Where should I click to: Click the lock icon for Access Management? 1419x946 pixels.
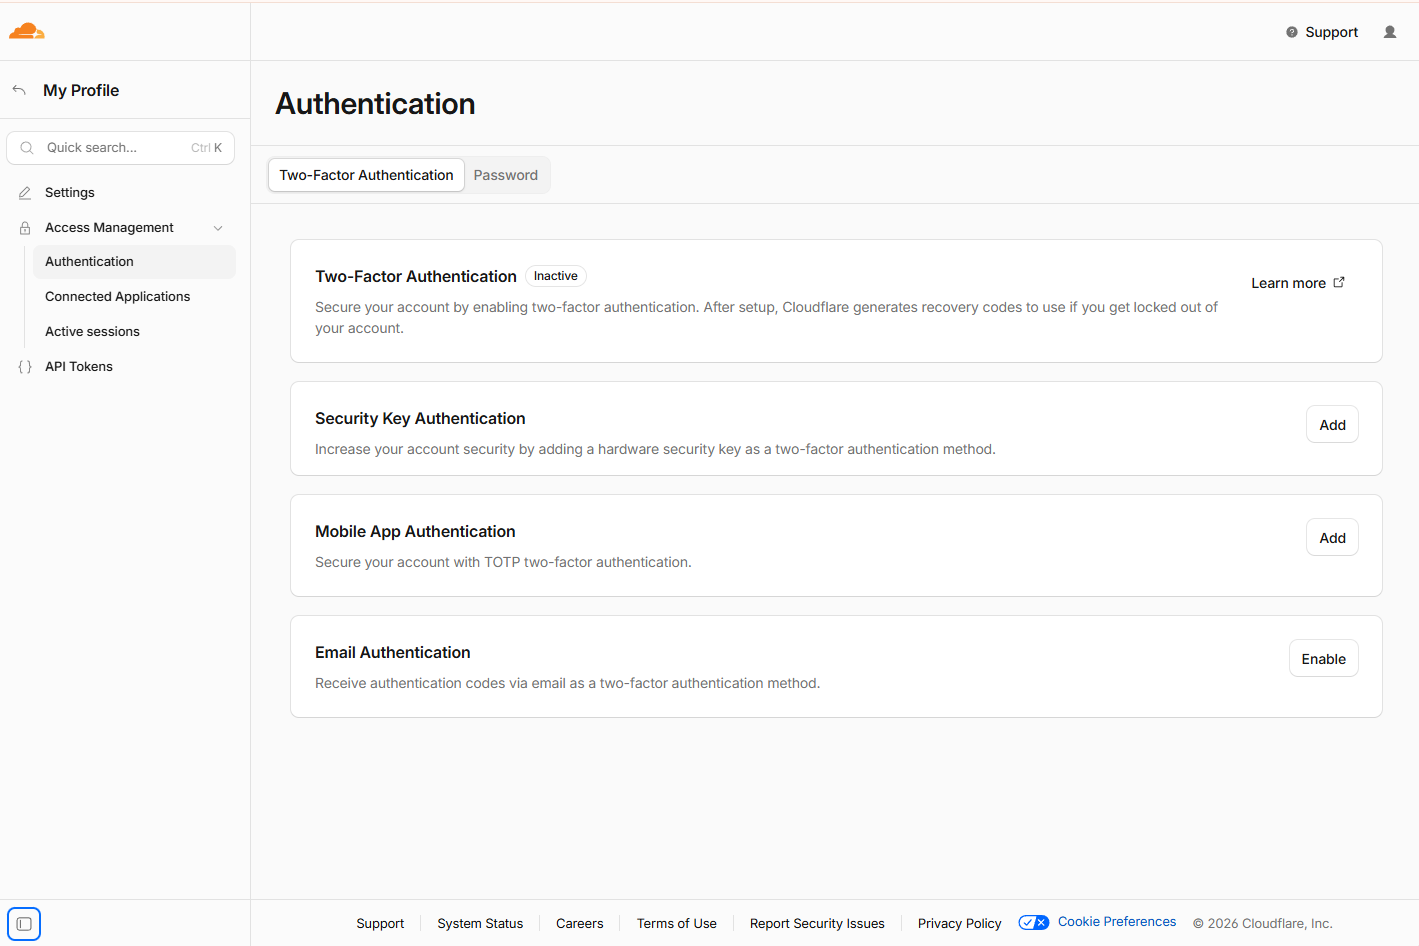tap(25, 228)
